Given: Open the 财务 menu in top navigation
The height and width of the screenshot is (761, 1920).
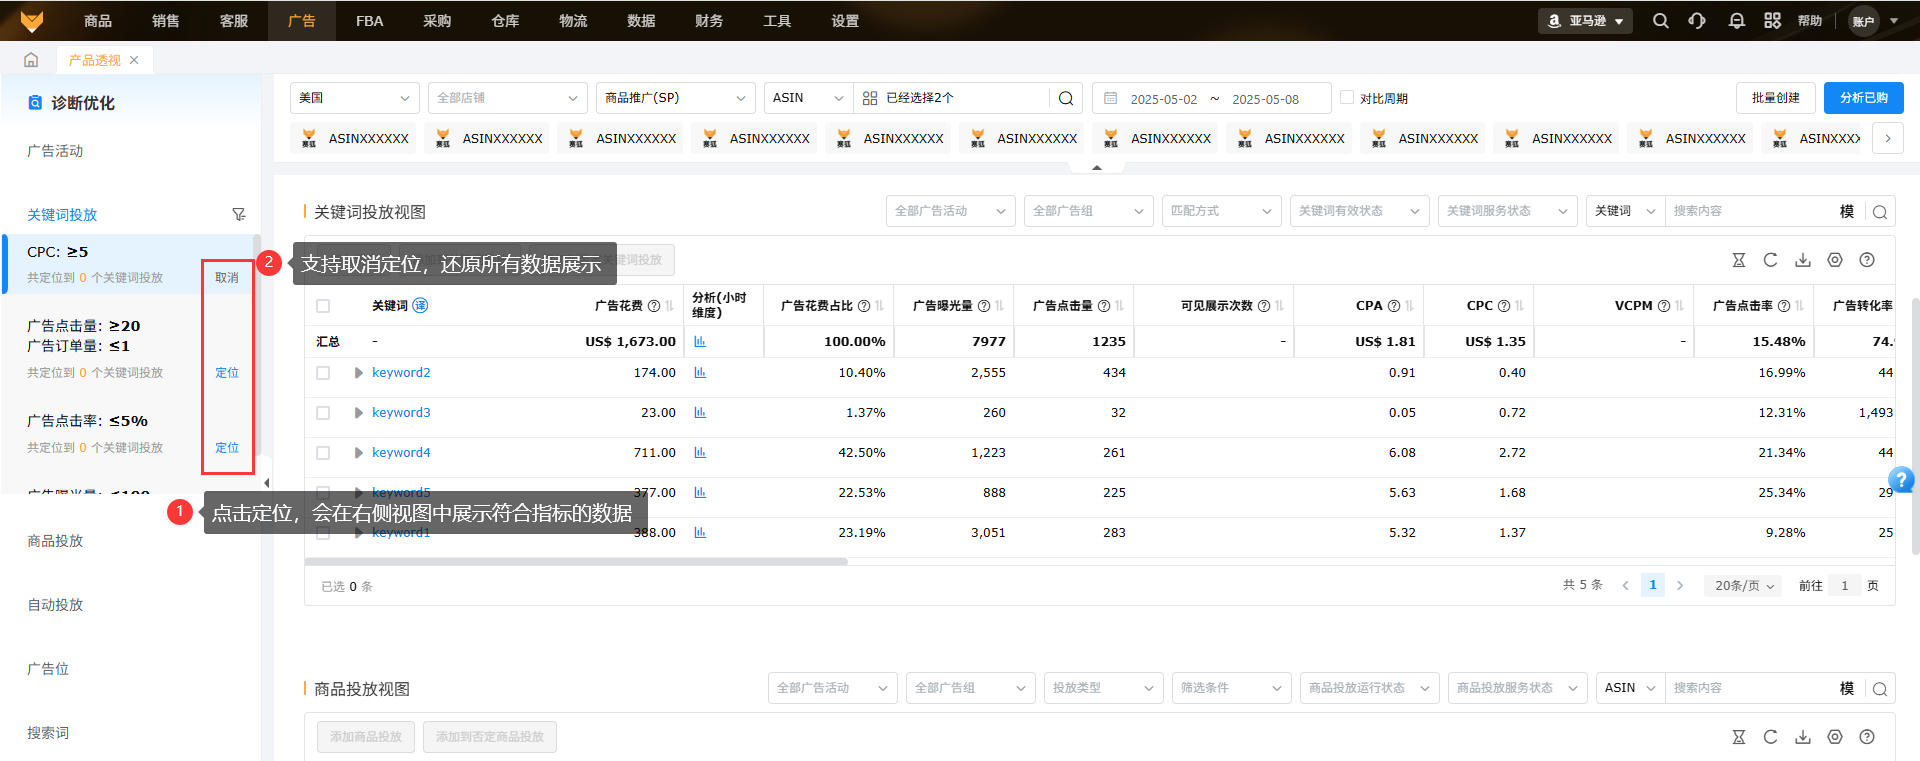Looking at the screenshot, I should (708, 21).
